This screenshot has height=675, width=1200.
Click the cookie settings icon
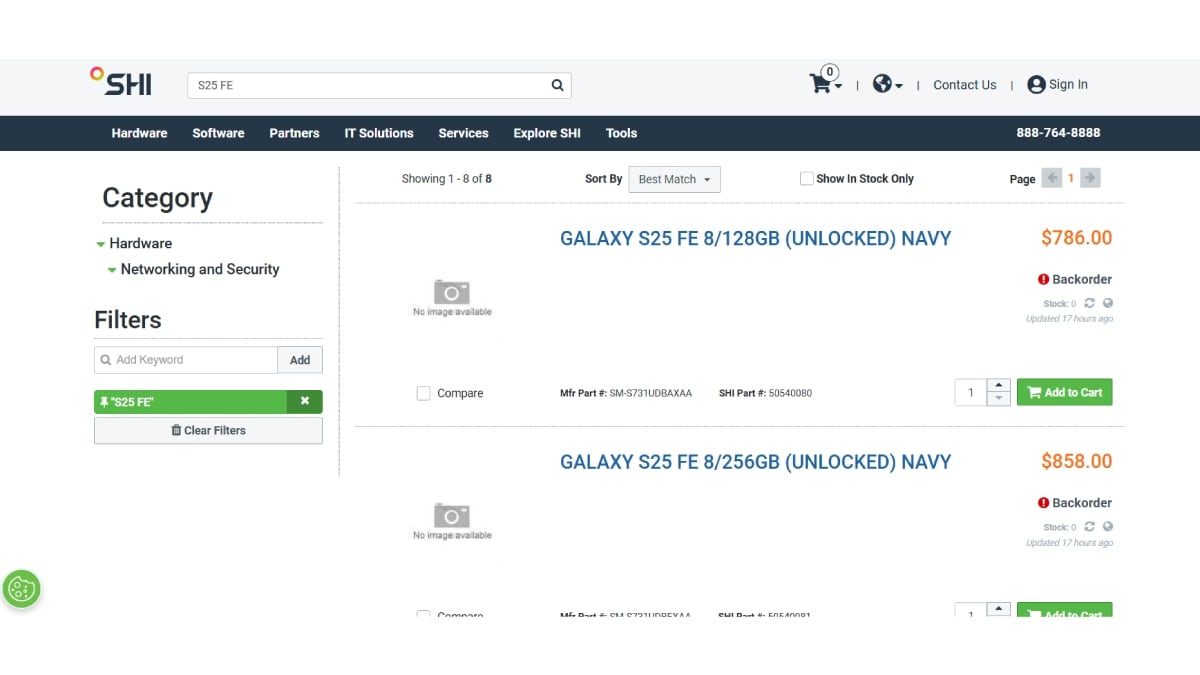click(21, 589)
